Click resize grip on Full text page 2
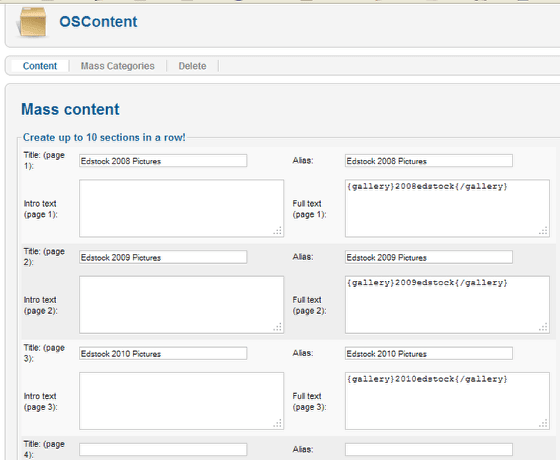This screenshot has width=560, height=460. (x=544, y=327)
